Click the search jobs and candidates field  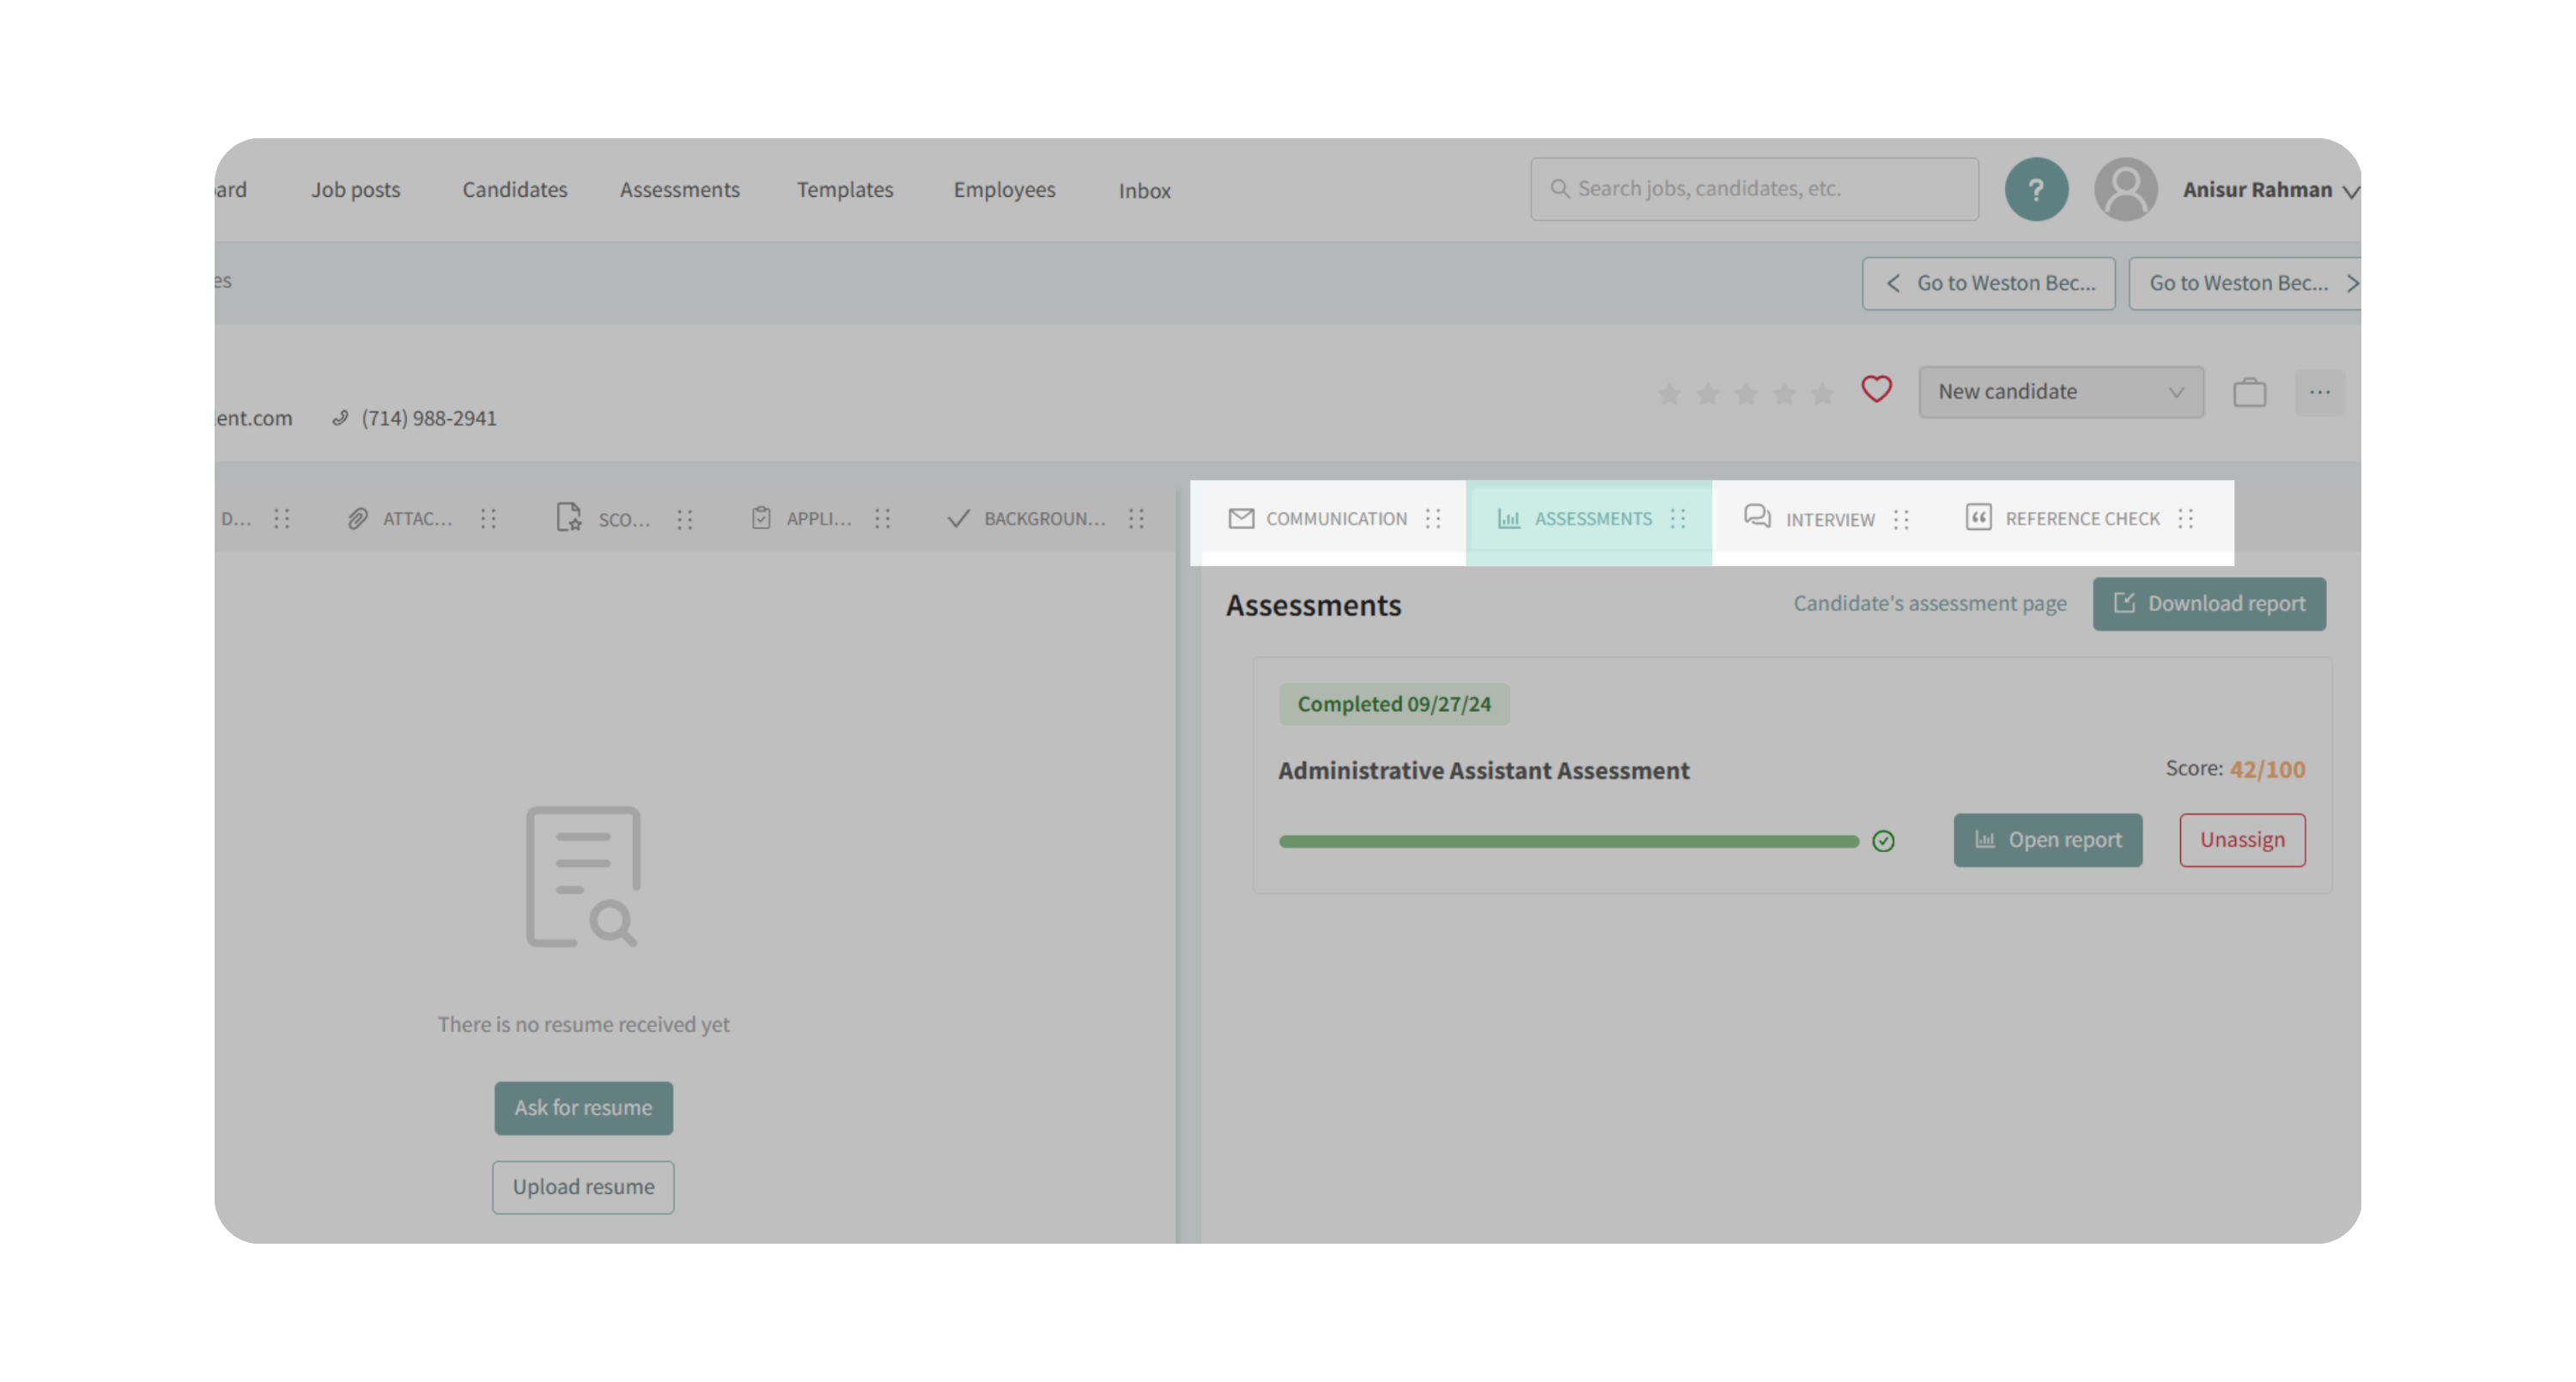coord(1754,188)
